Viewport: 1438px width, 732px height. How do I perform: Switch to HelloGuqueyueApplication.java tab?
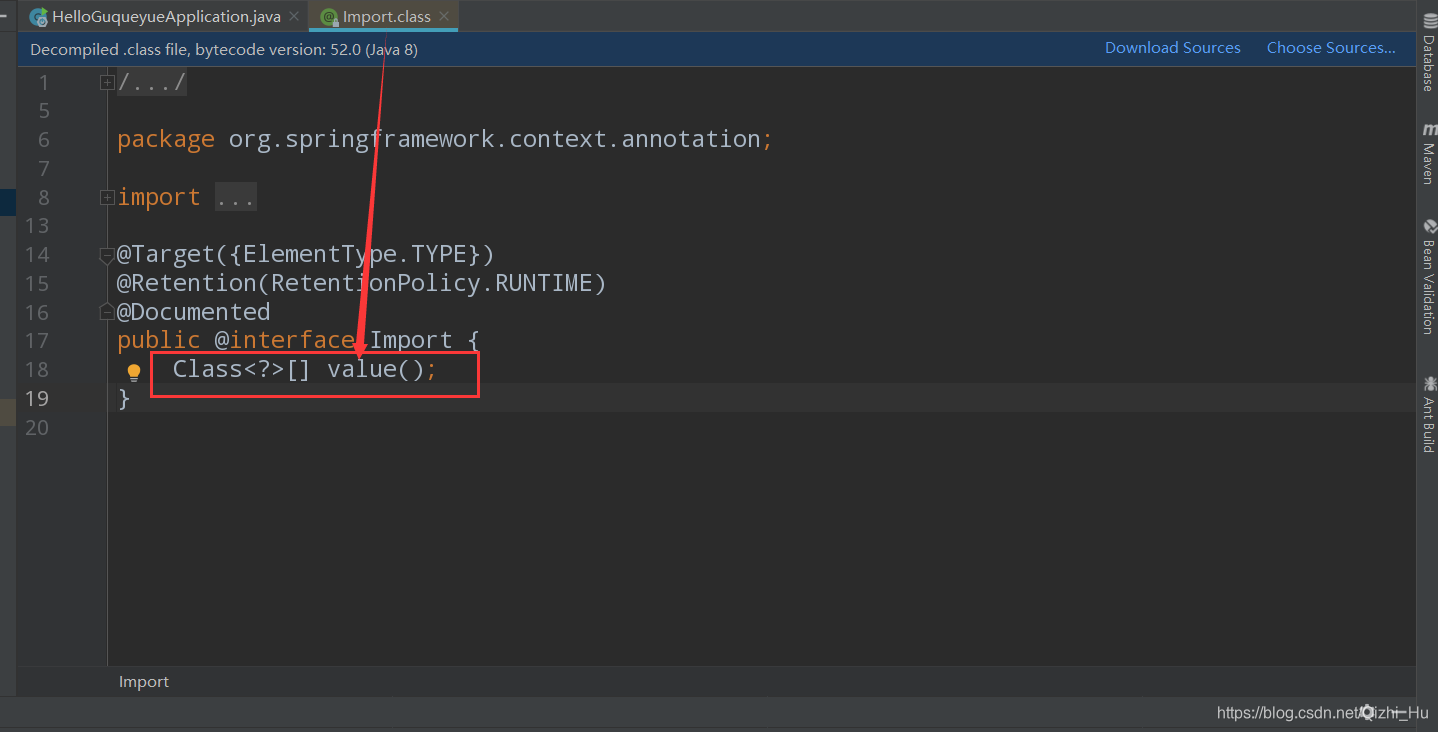166,17
